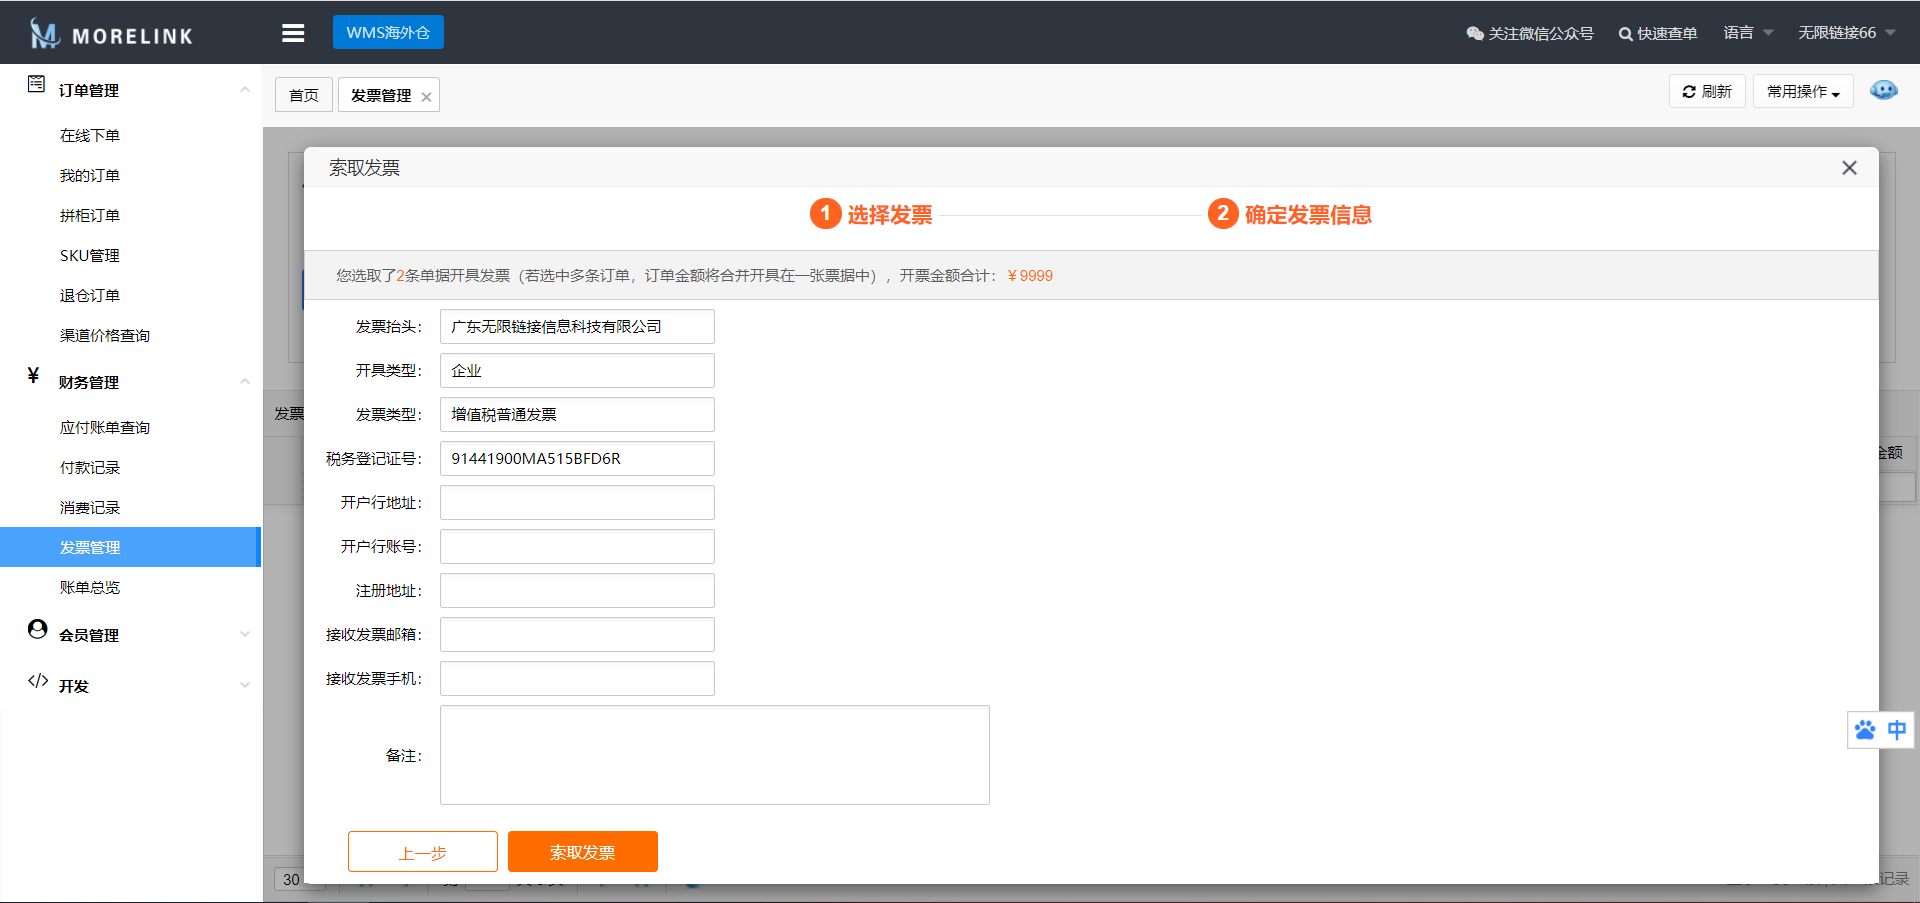Click the refresh 刷新 button
This screenshot has width=1920, height=903.
pos(1707,91)
